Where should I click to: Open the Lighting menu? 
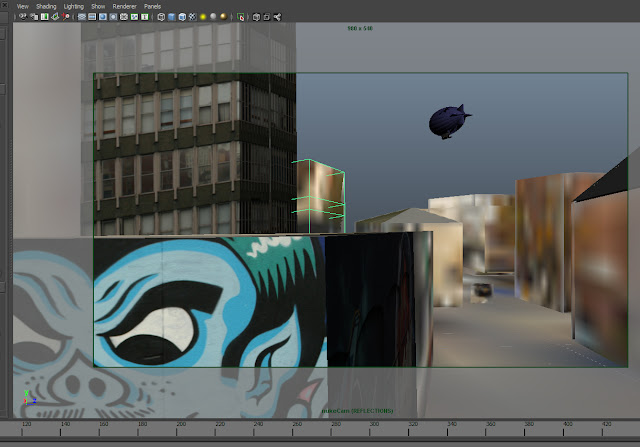tap(73, 6)
